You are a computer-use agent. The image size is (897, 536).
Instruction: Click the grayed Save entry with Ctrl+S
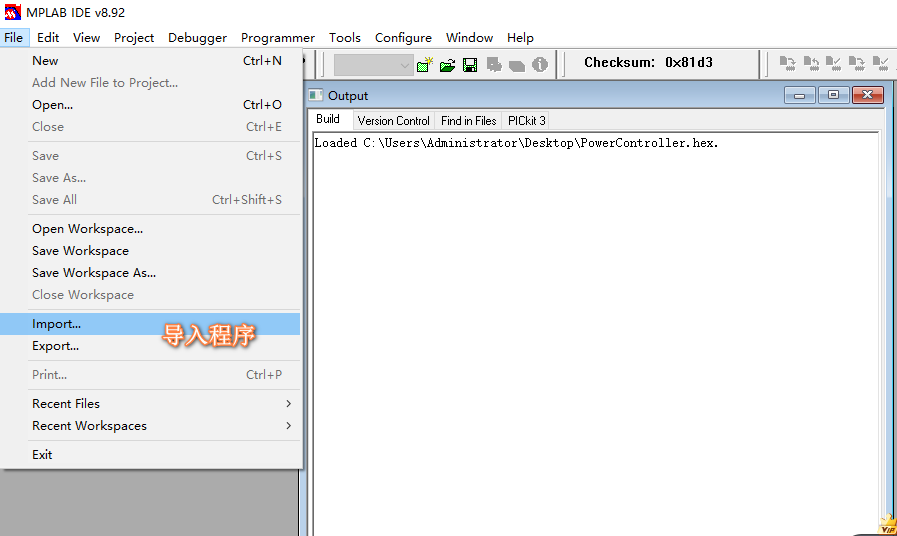tap(151, 156)
